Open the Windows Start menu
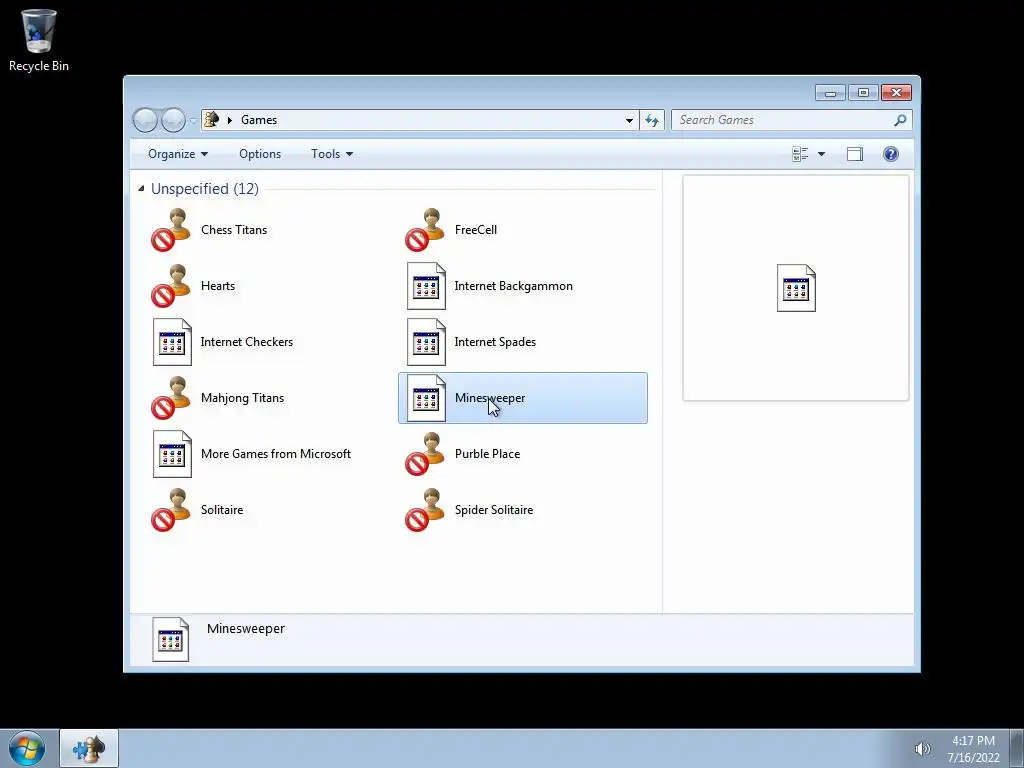 (27, 748)
